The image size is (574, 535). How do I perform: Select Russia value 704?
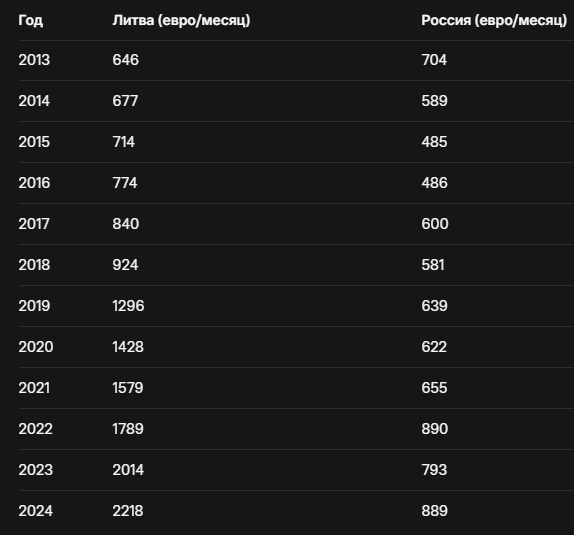tap(434, 60)
